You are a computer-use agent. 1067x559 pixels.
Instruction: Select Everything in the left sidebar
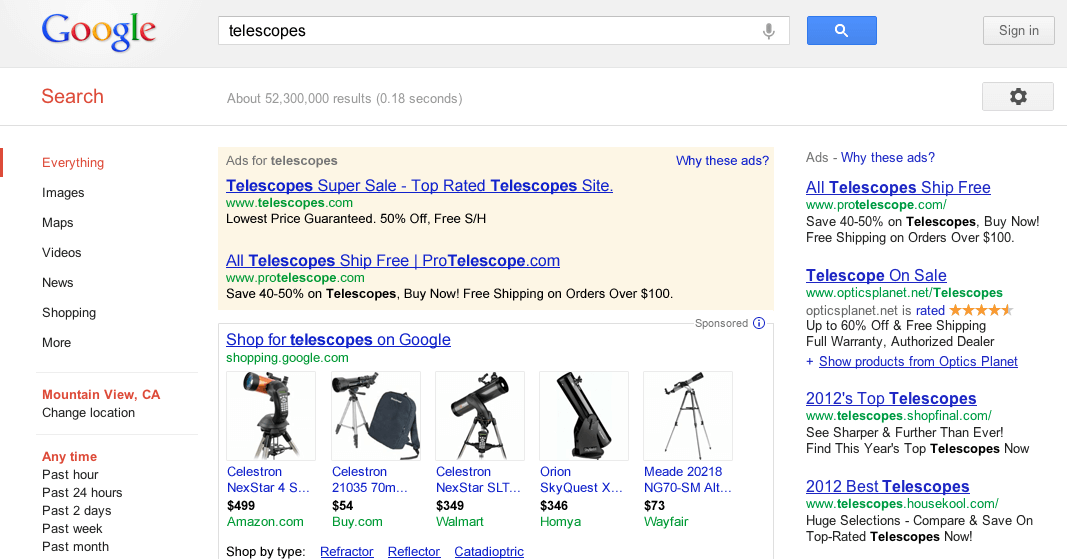click(x=73, y=163)
